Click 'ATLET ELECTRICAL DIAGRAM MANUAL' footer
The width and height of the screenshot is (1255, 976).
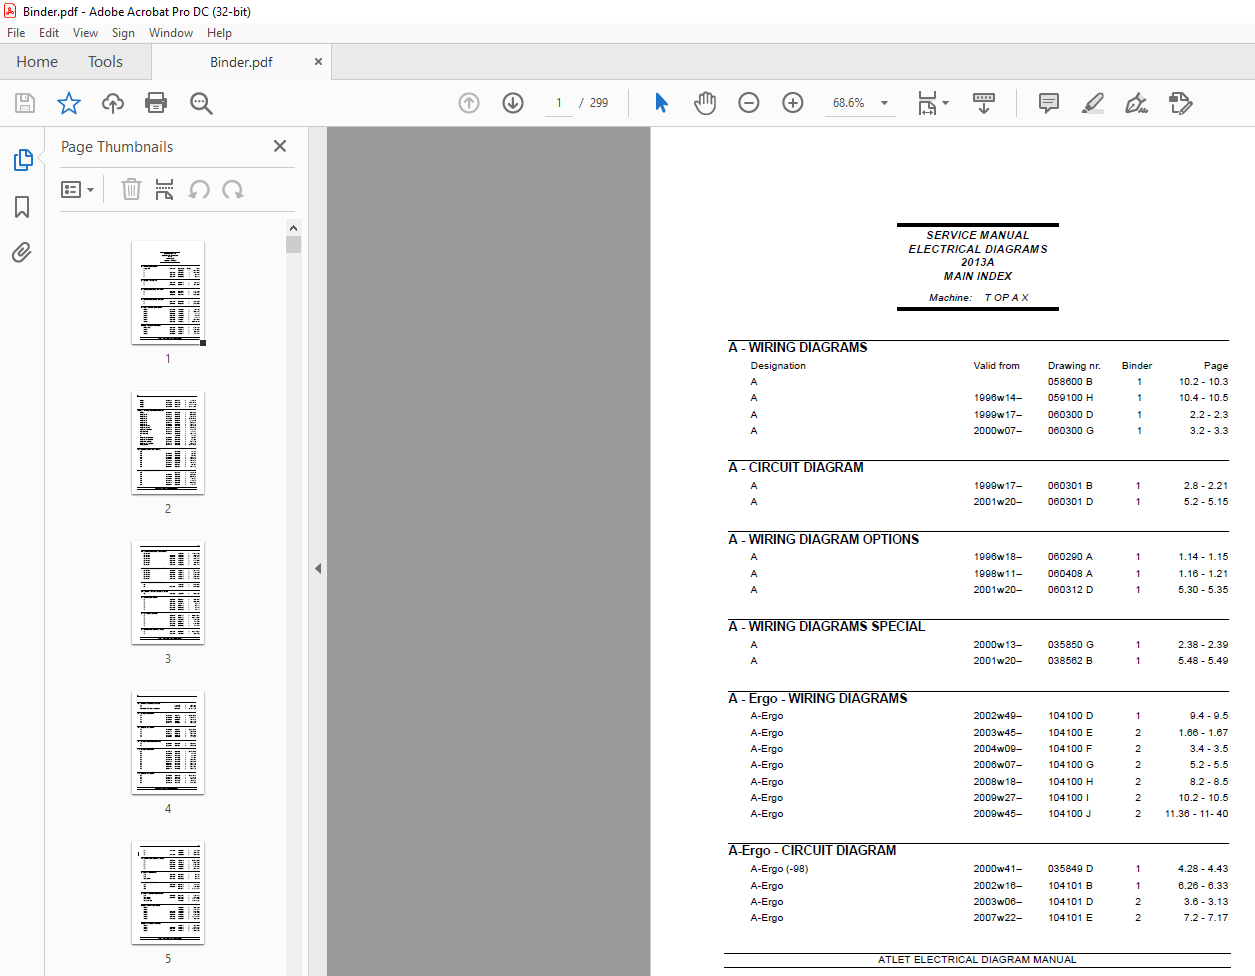click(x=977, y=959)
